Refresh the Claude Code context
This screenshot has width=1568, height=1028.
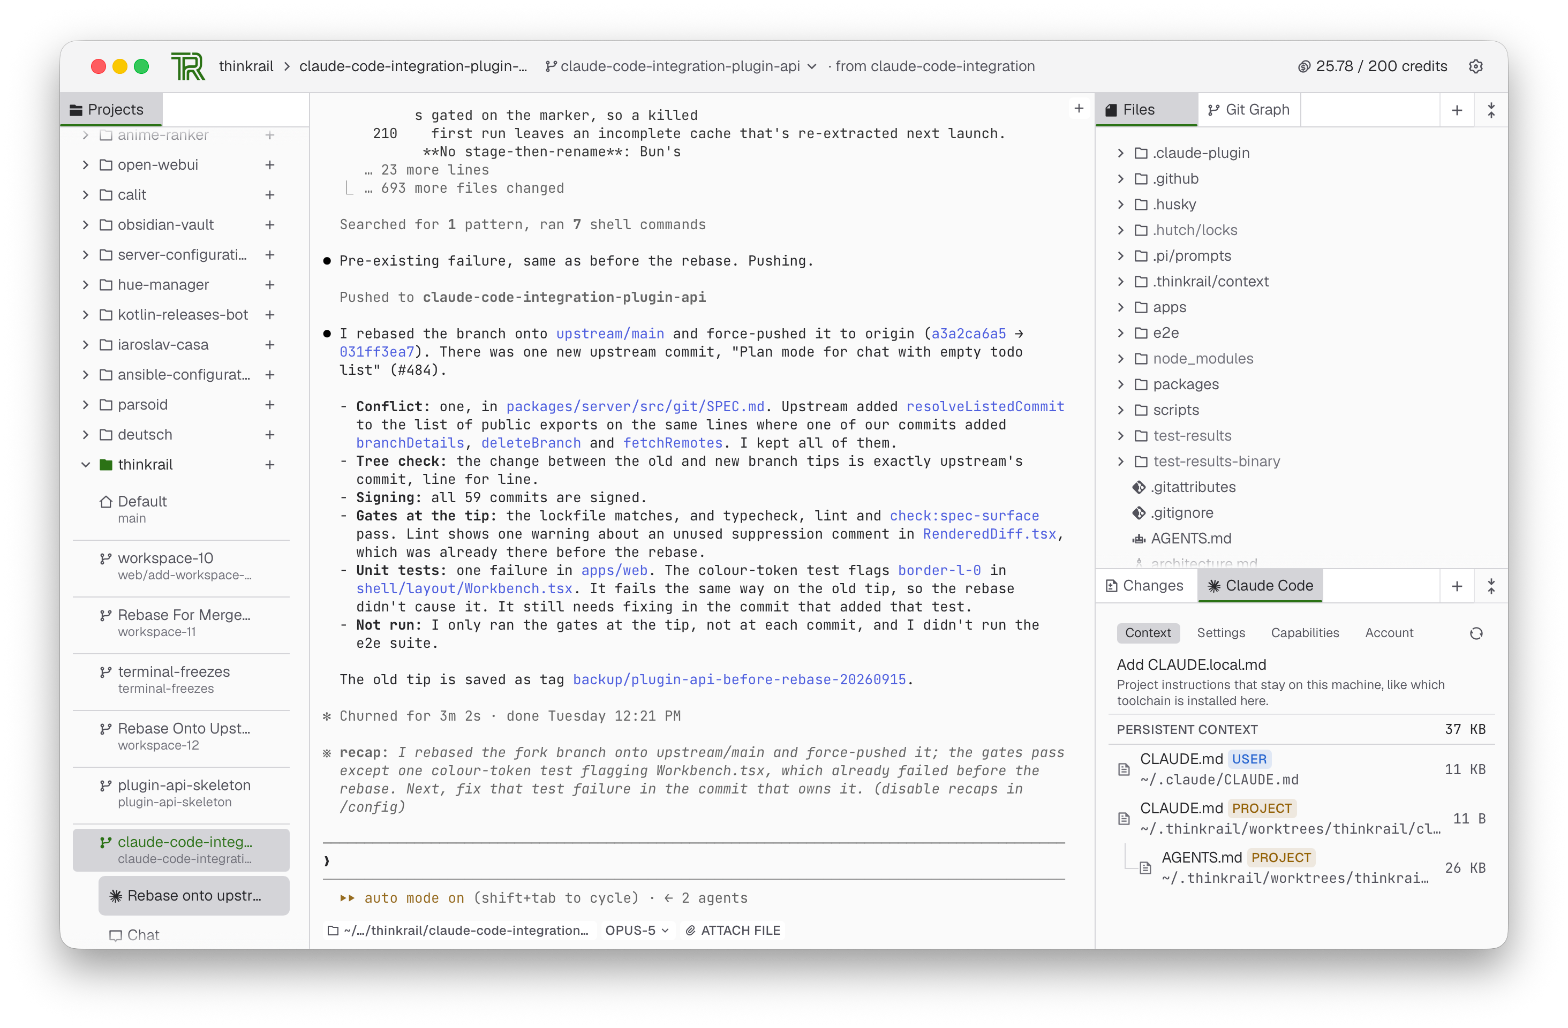click(x=1476, y=633)
